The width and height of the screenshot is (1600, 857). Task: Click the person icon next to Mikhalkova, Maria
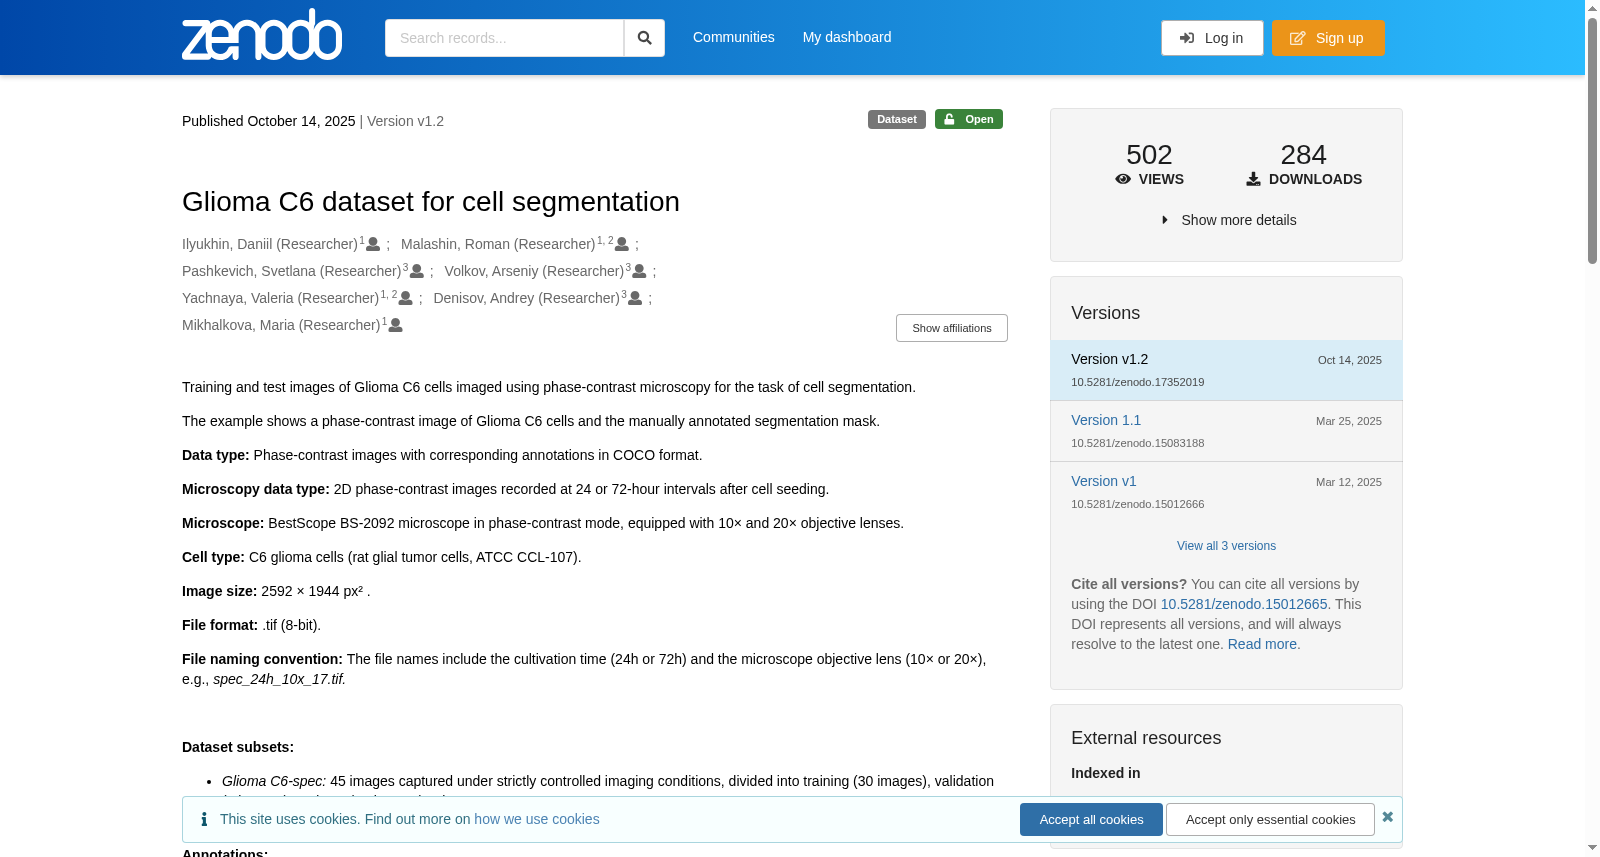396,325
